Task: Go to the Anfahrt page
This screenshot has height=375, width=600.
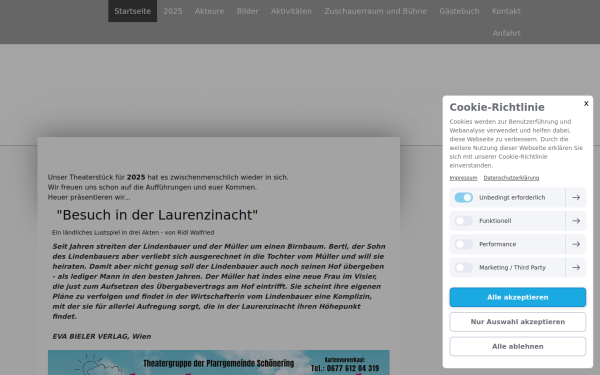Action: tap(507, 33)
